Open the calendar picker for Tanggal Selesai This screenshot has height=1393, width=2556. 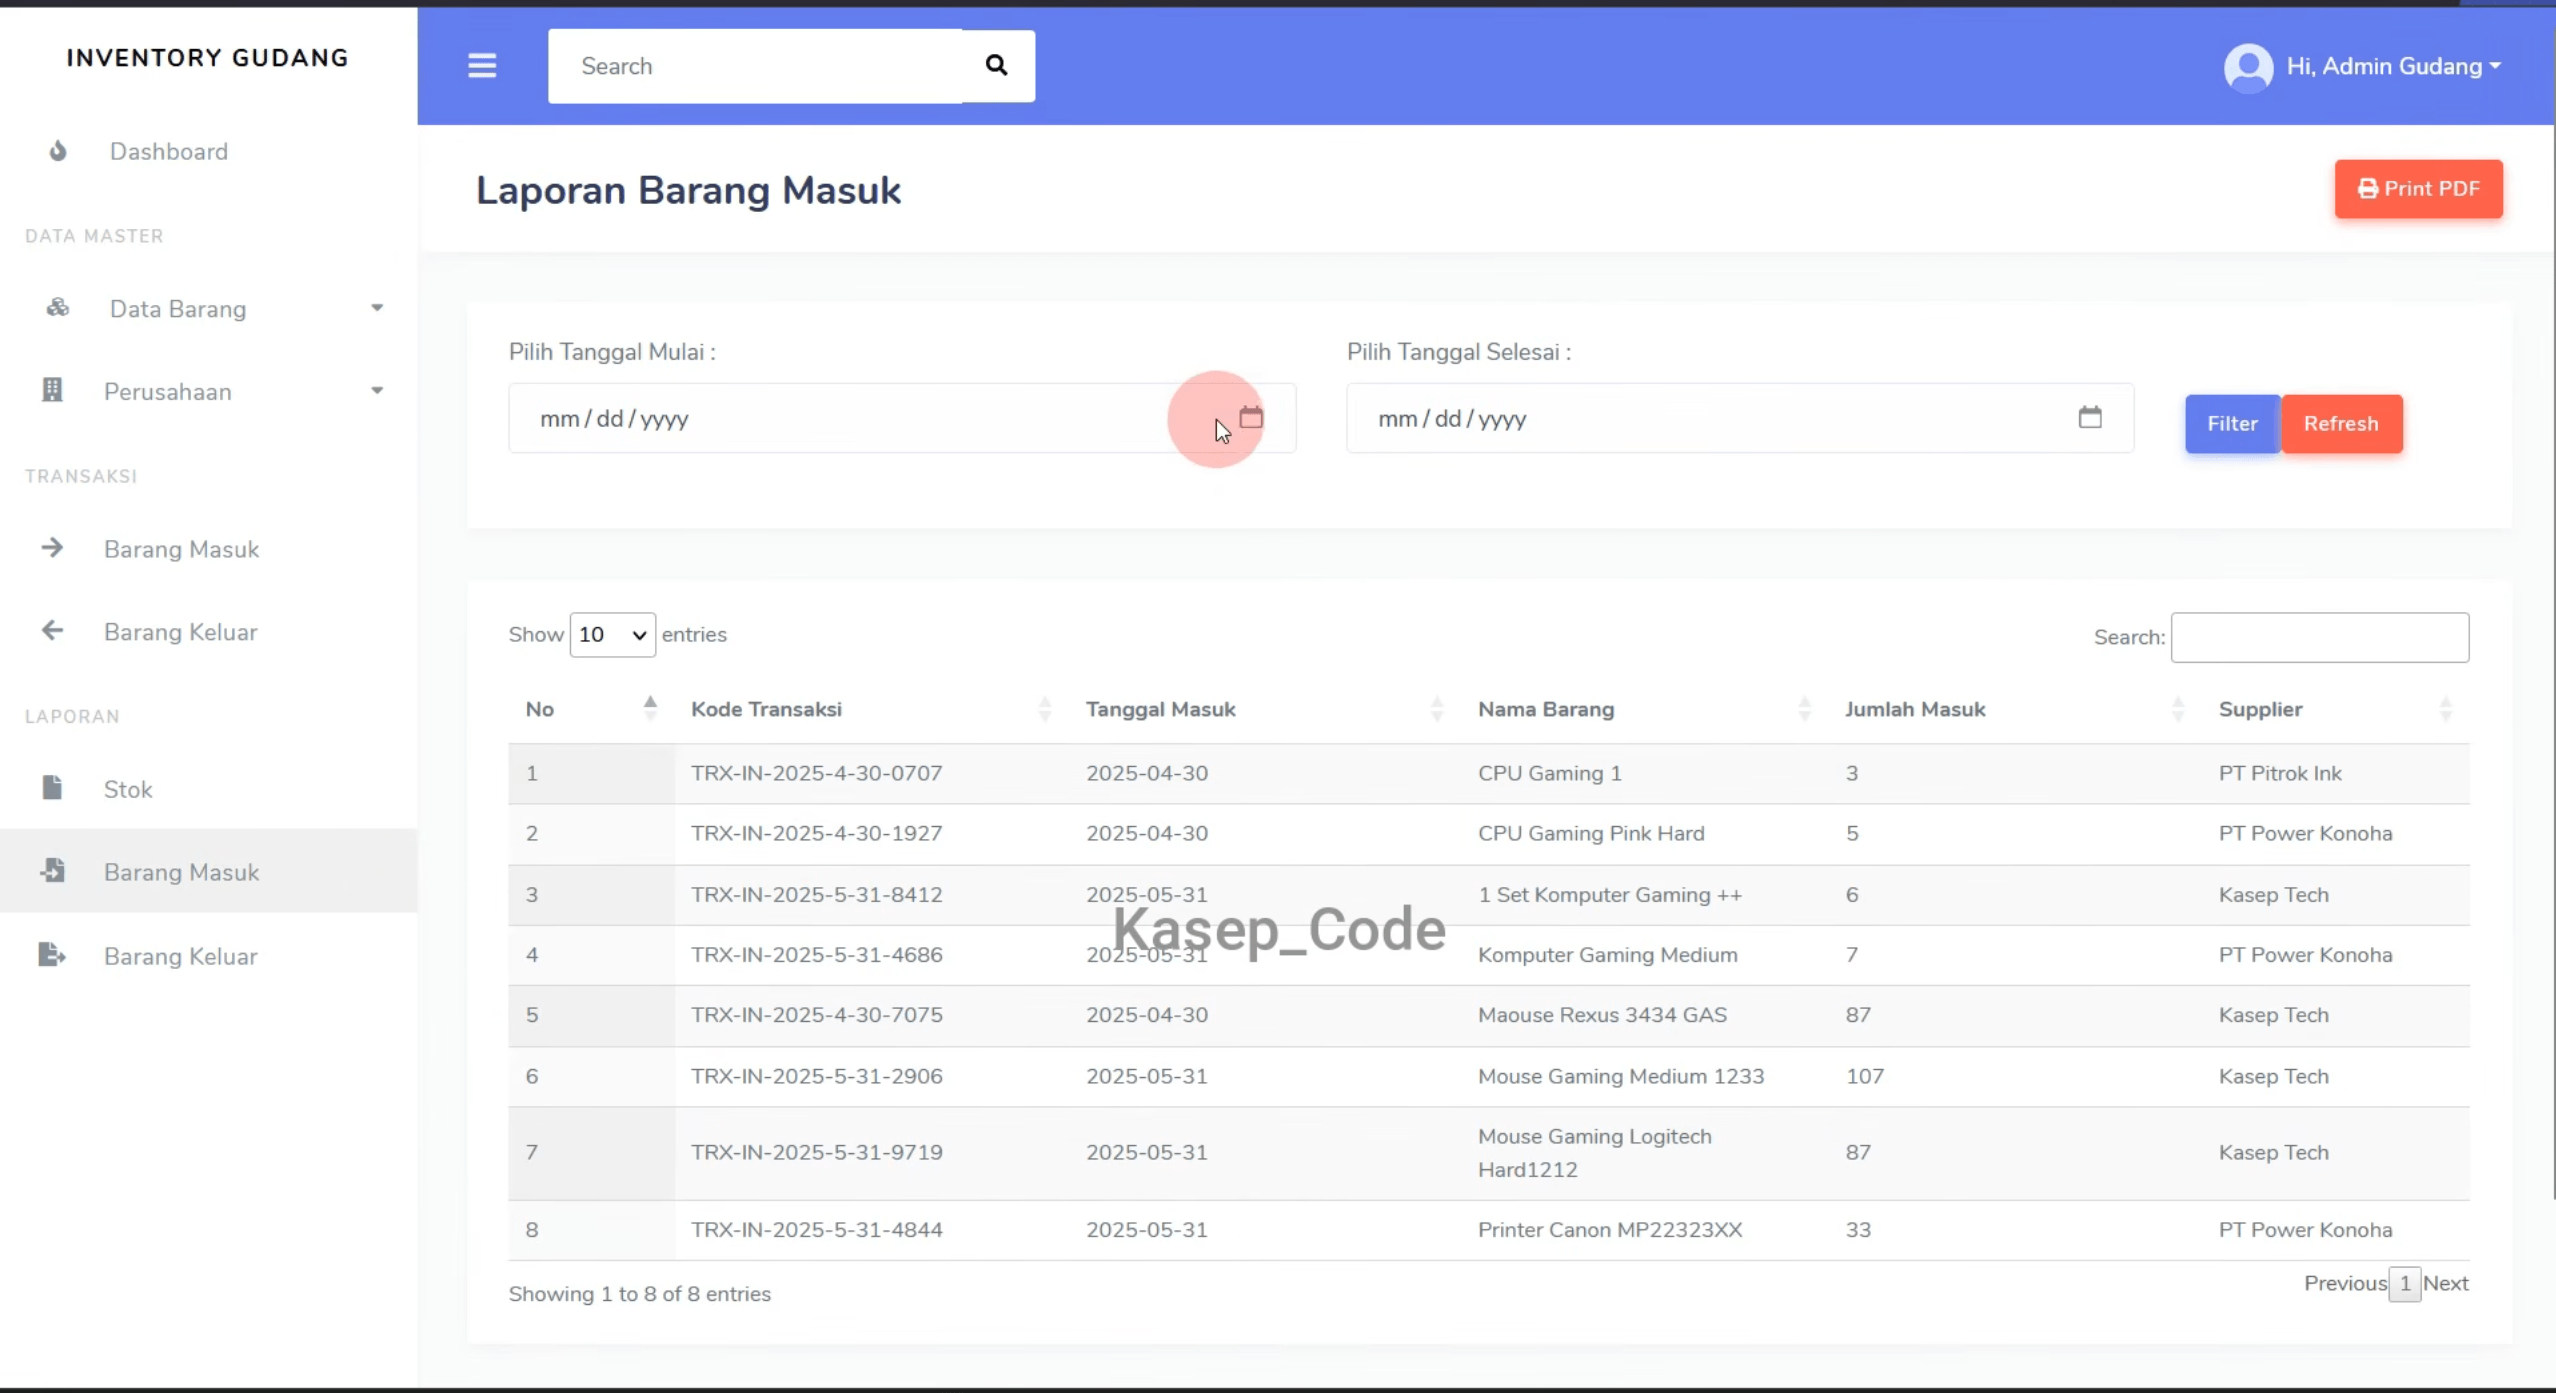(x=2090, y=417)
